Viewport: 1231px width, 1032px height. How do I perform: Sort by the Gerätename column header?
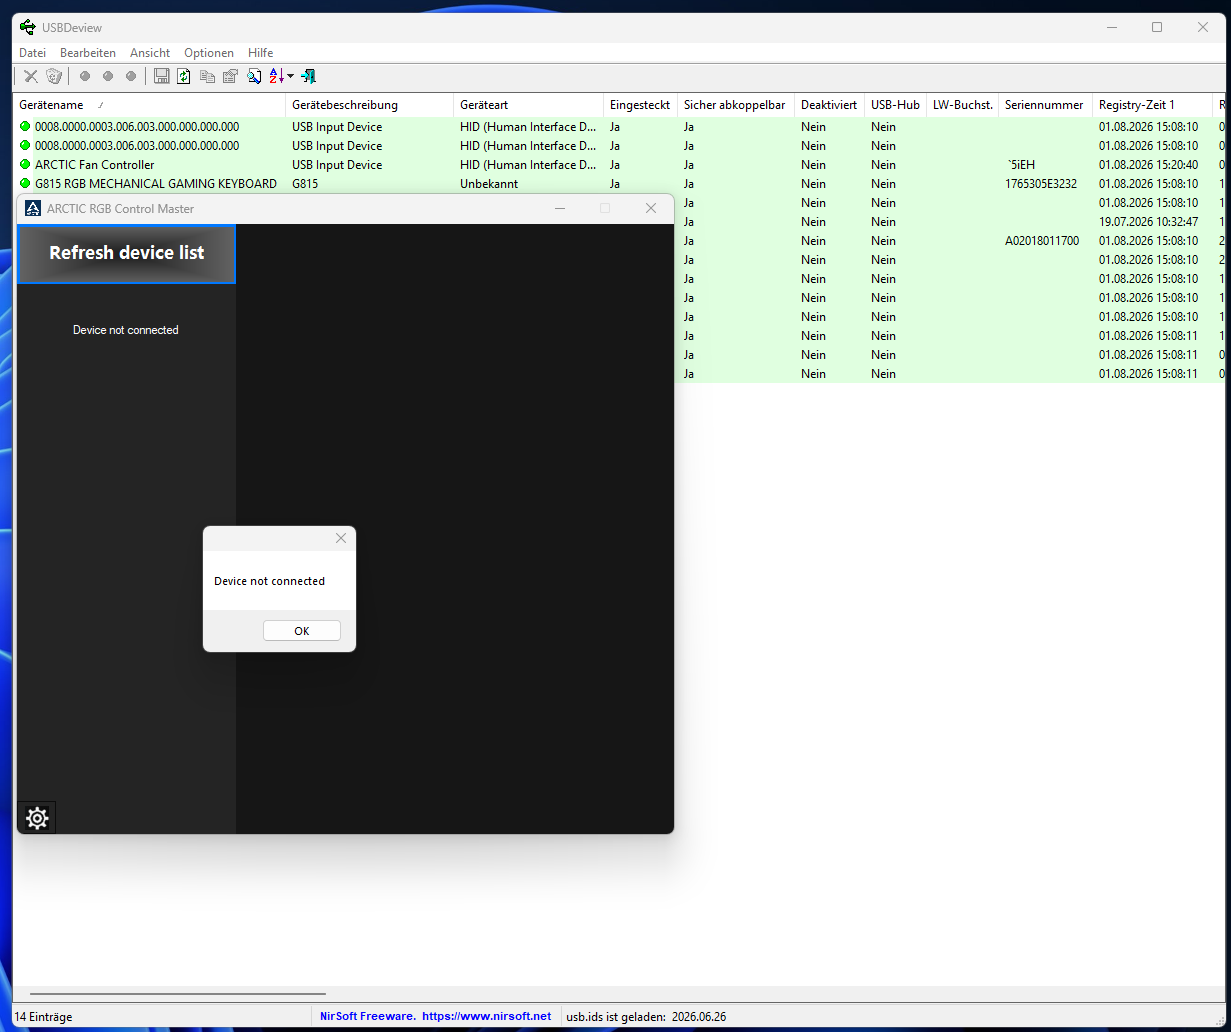149,105
